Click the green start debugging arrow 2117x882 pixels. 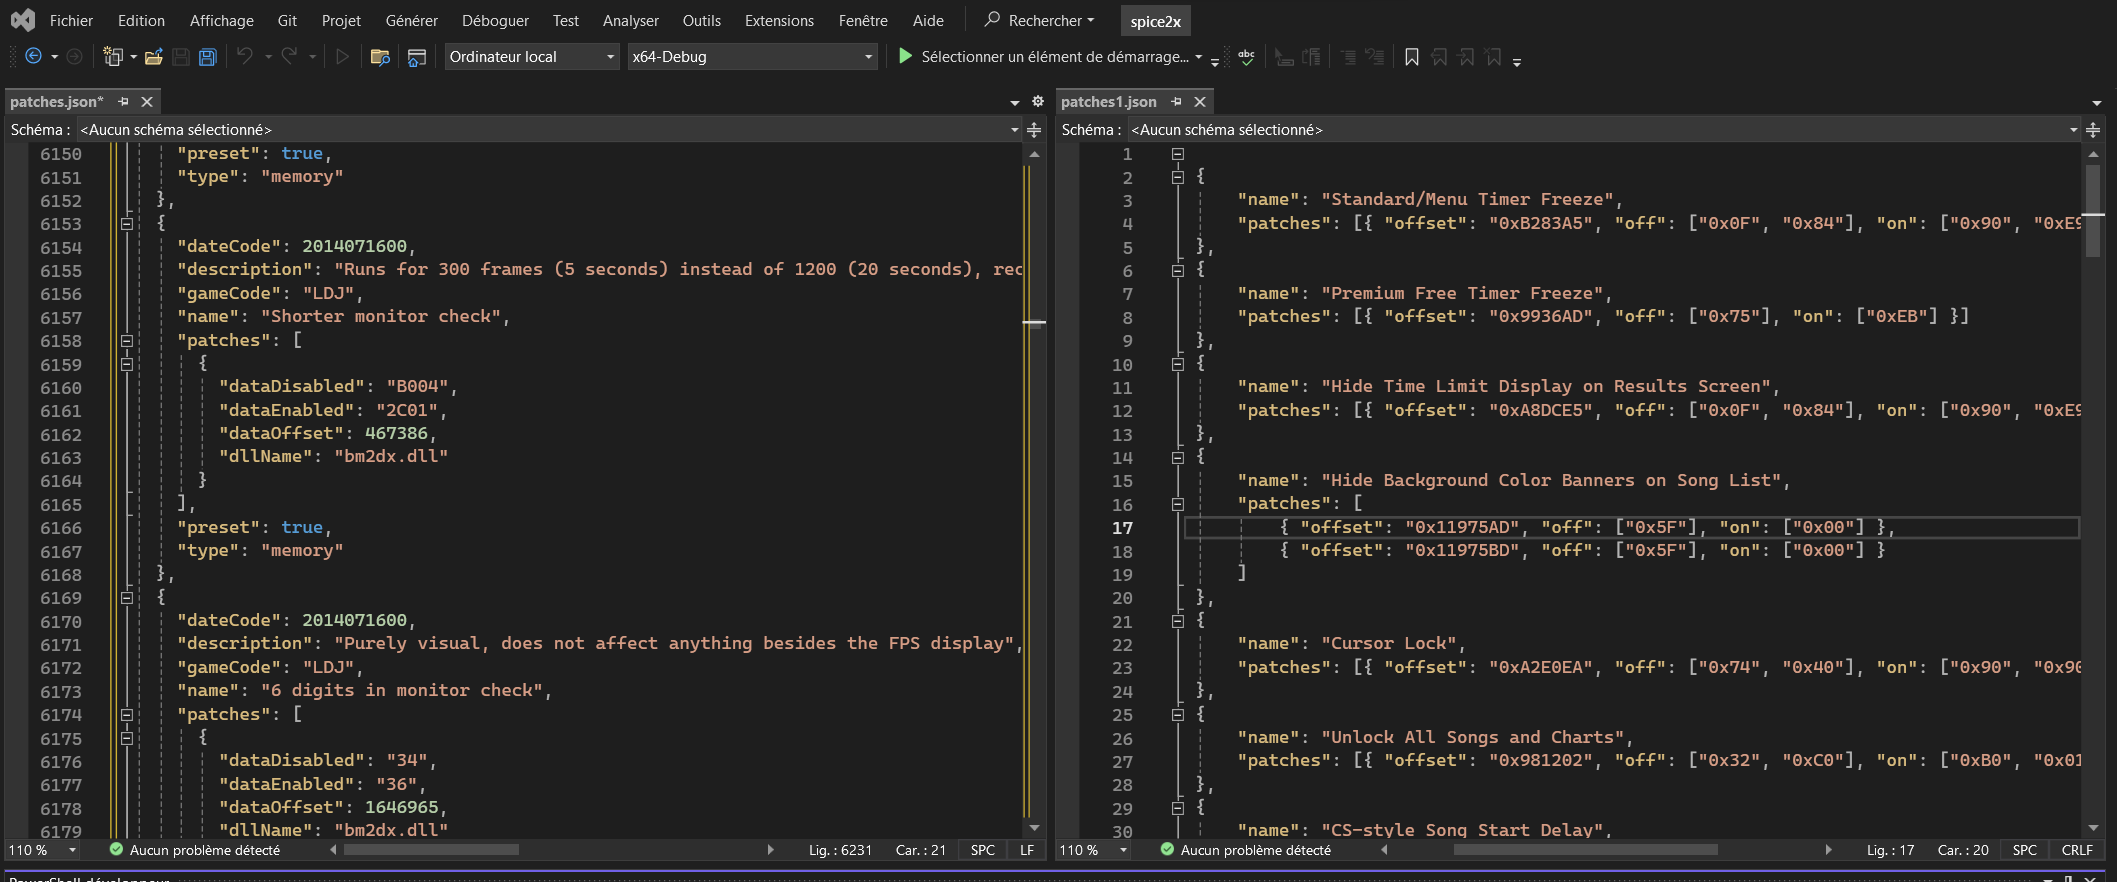tap(905, 56)
